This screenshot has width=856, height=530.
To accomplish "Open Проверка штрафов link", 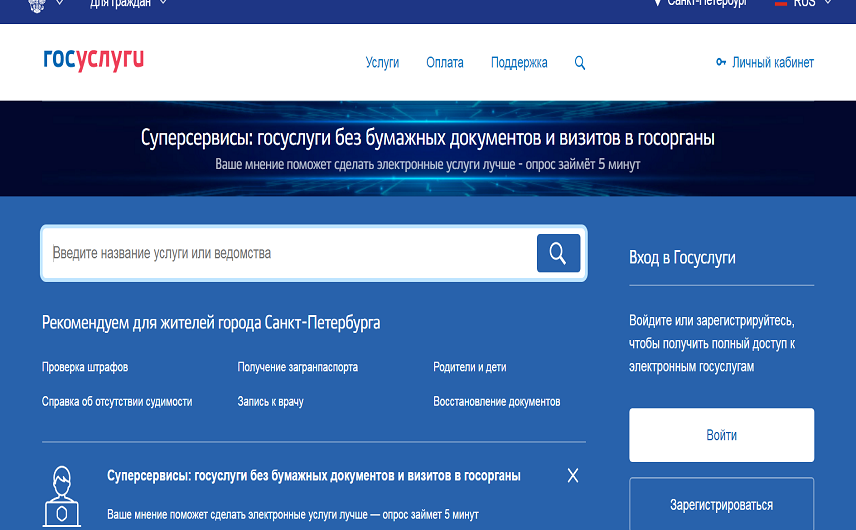I will 85,367.
